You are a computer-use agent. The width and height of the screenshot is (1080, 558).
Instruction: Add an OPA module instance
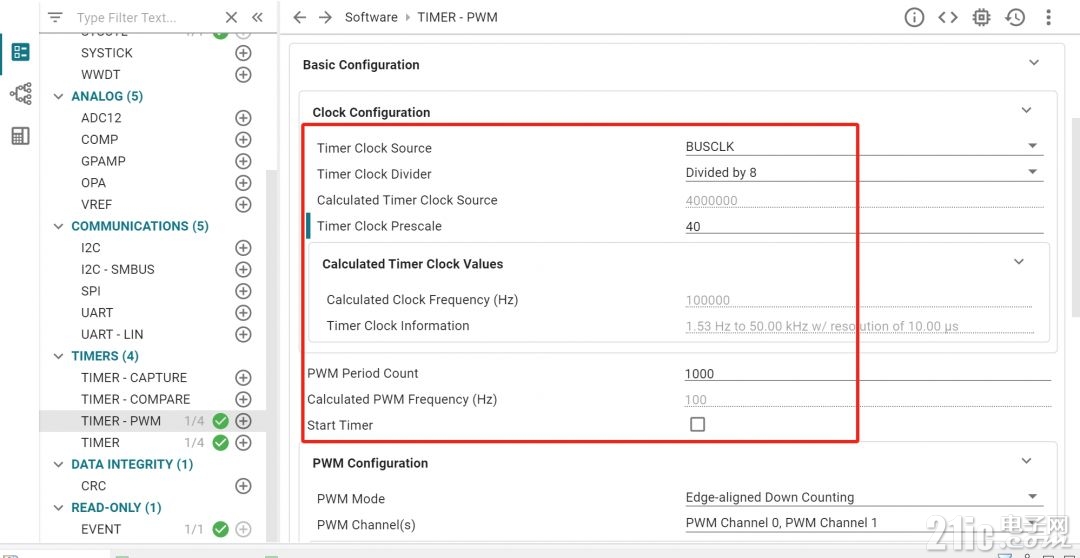(243, 183)
